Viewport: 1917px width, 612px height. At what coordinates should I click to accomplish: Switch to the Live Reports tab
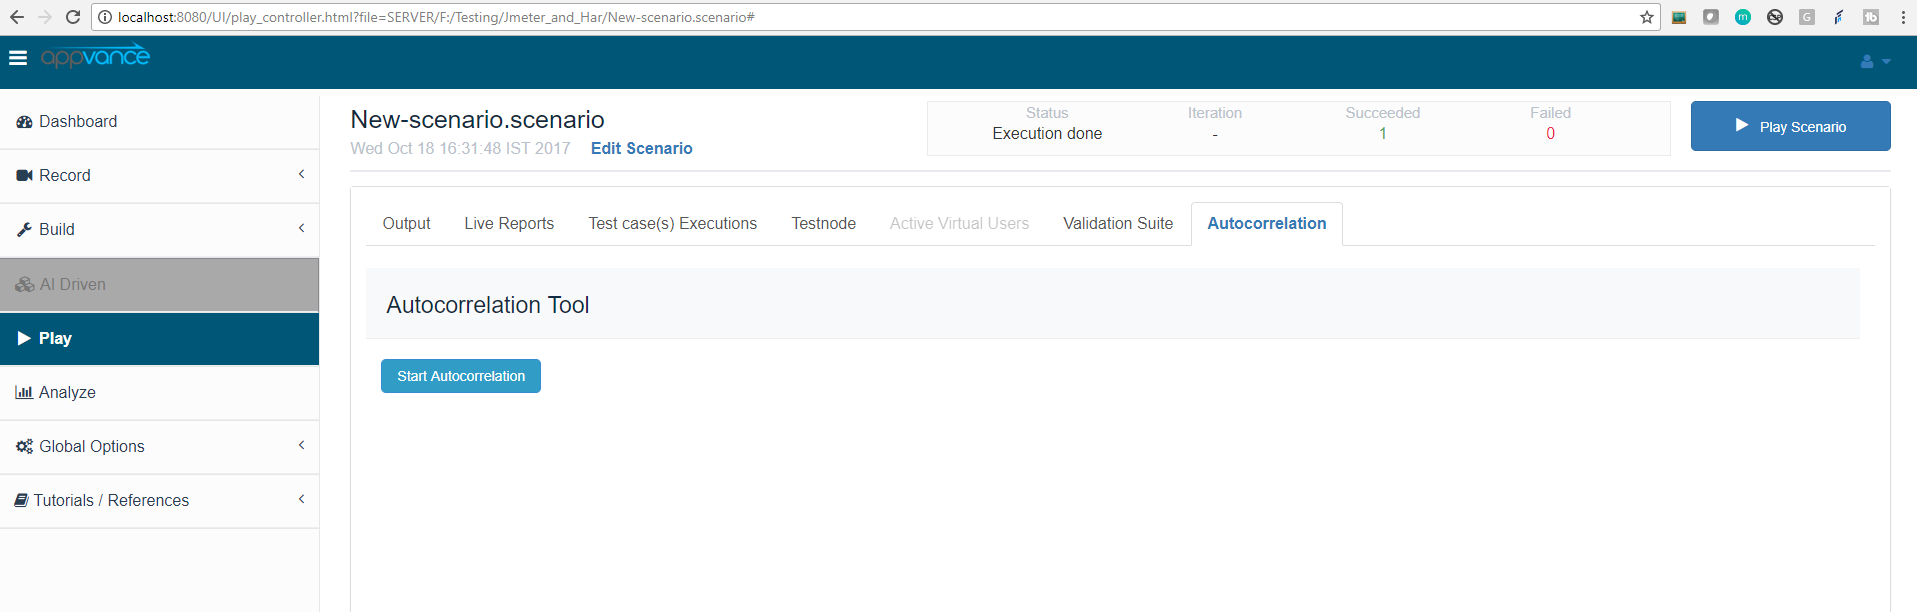(x=509, y=224)
